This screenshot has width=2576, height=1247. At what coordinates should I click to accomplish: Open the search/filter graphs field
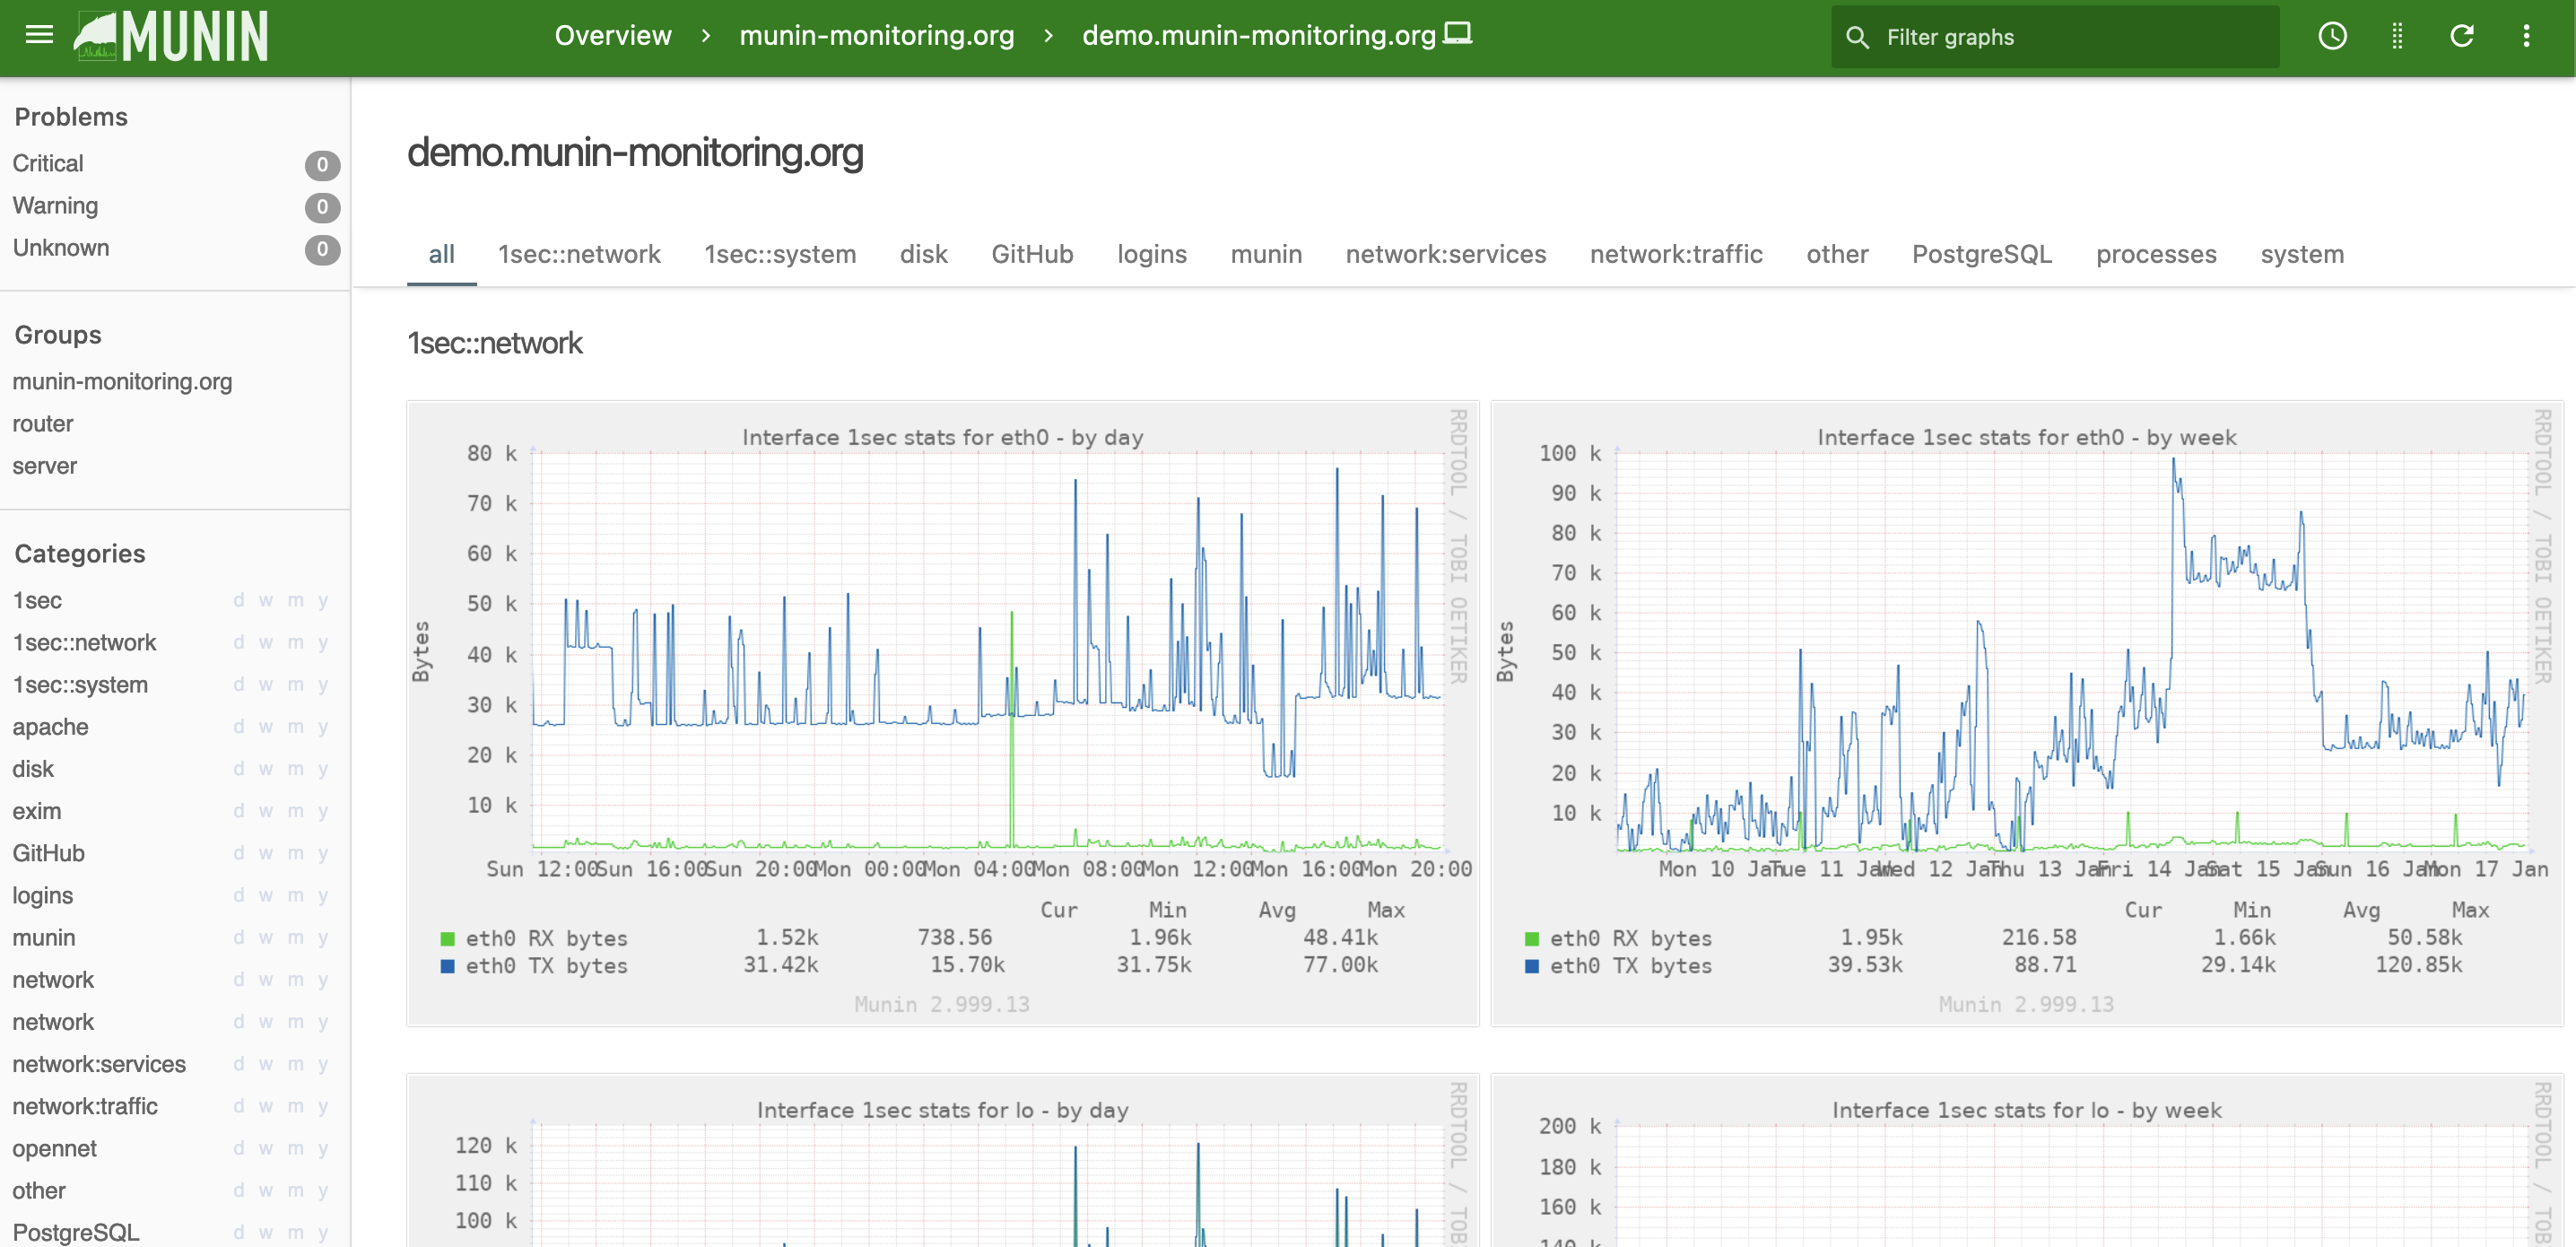pyautogui.click(x=2062, y=36)
